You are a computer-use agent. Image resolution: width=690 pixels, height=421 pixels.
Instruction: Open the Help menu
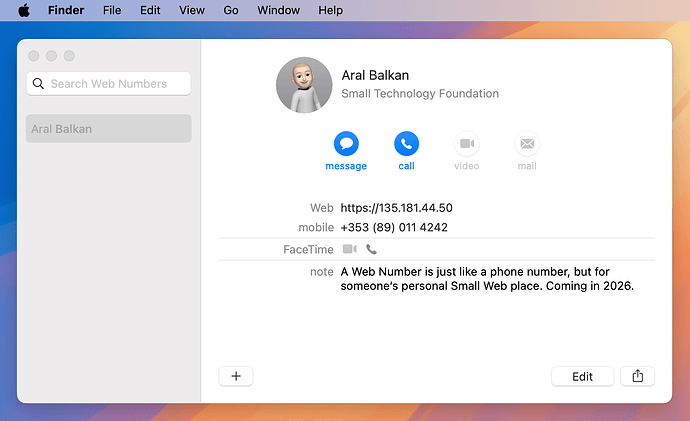tap(330, 10)
